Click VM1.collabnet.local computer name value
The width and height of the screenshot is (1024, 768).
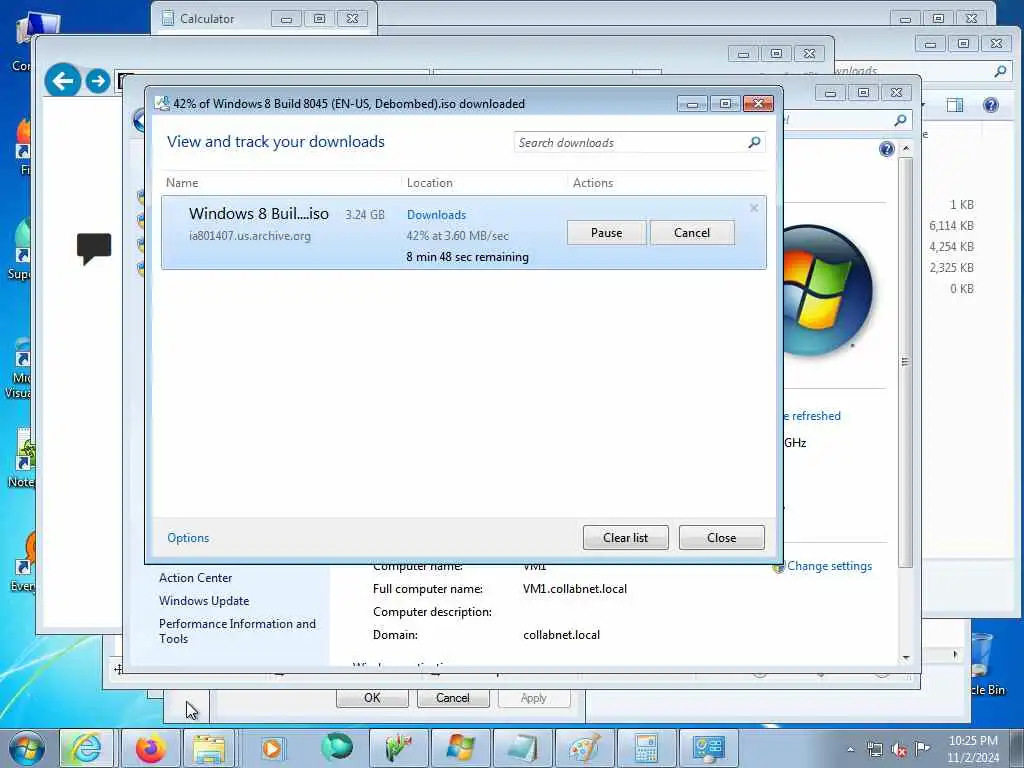pyautogui.click(x=575, y=589)
